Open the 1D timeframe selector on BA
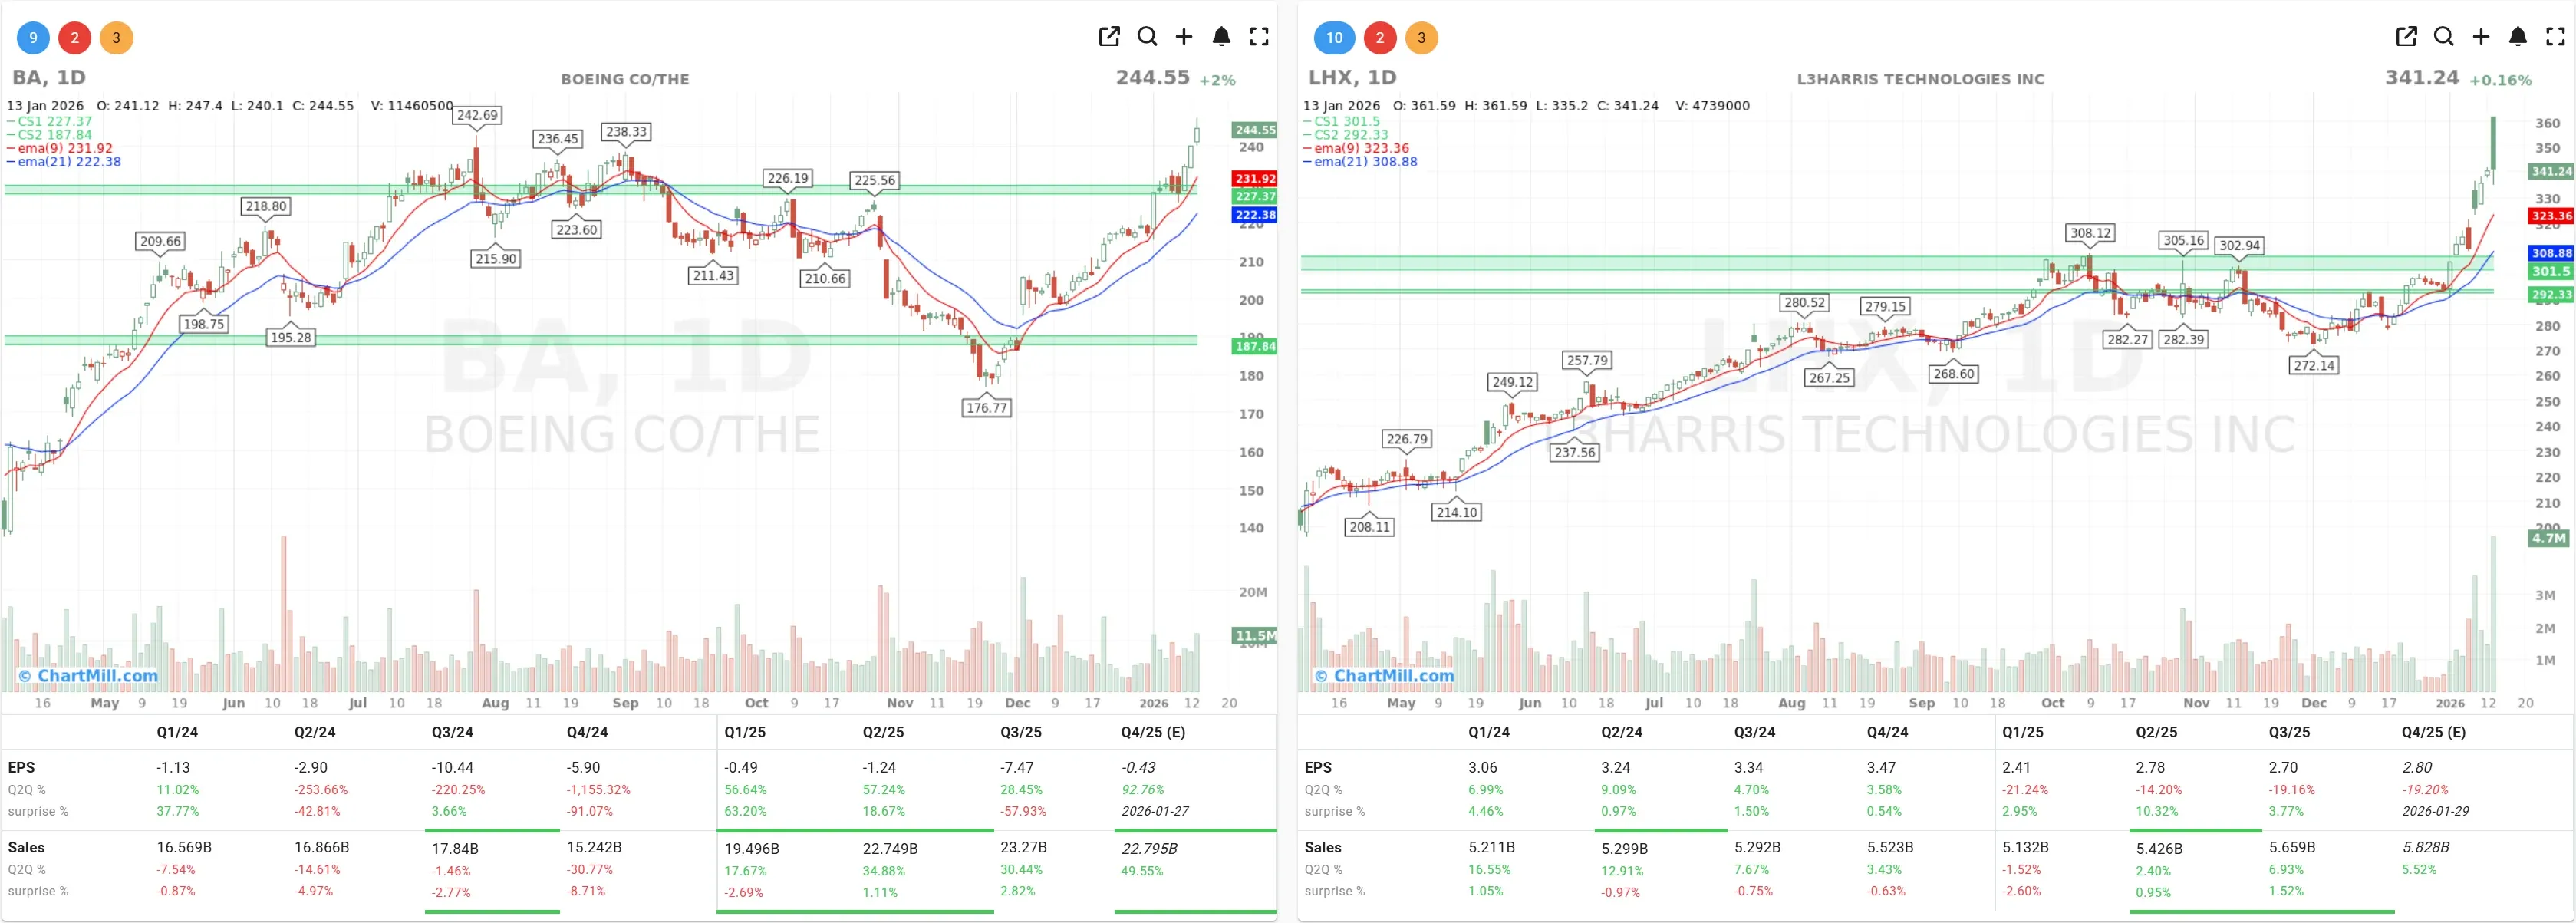This screenshot has height=923, width=2576. [70, 77]
